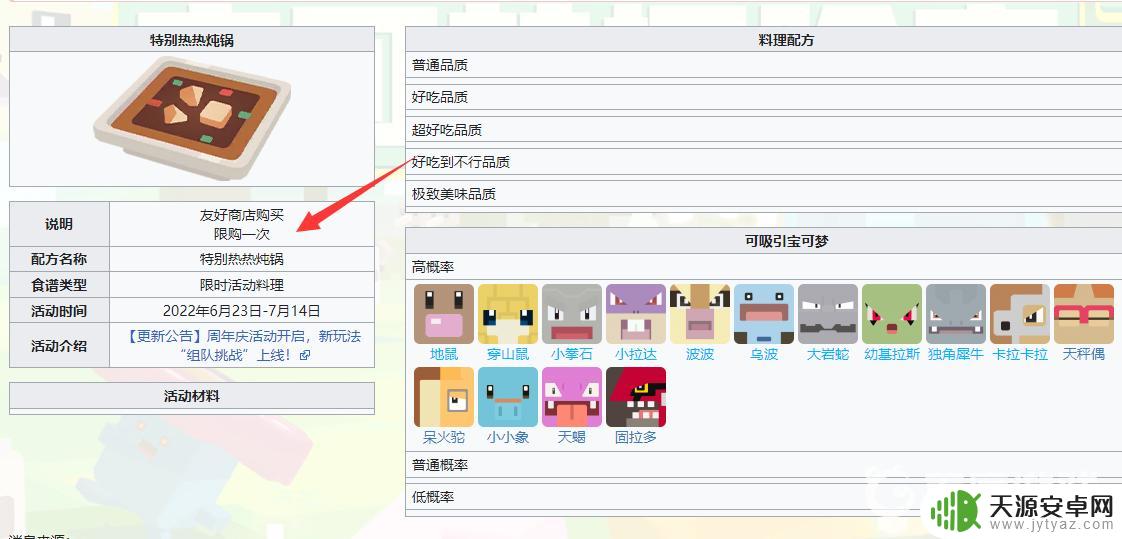This screenshot has height=539, width=1122.
Task: Open the 地鼠 text link
Action: tap(444, 354)
